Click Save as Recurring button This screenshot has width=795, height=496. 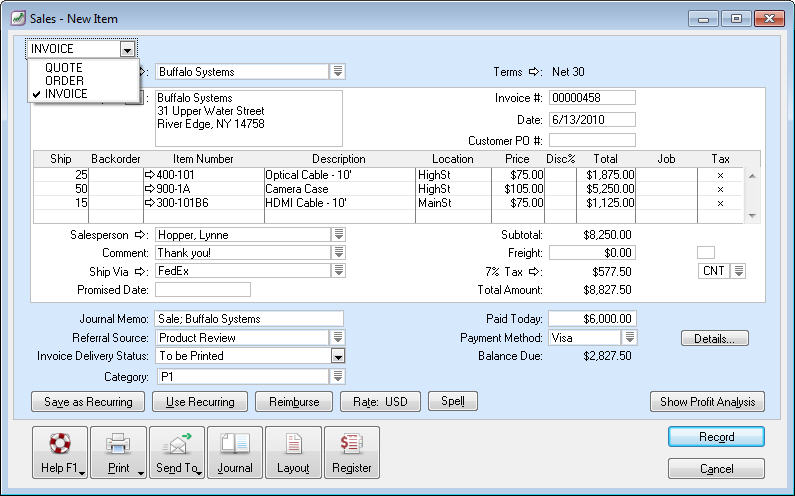pyautogui.click(x=88, y=402)
